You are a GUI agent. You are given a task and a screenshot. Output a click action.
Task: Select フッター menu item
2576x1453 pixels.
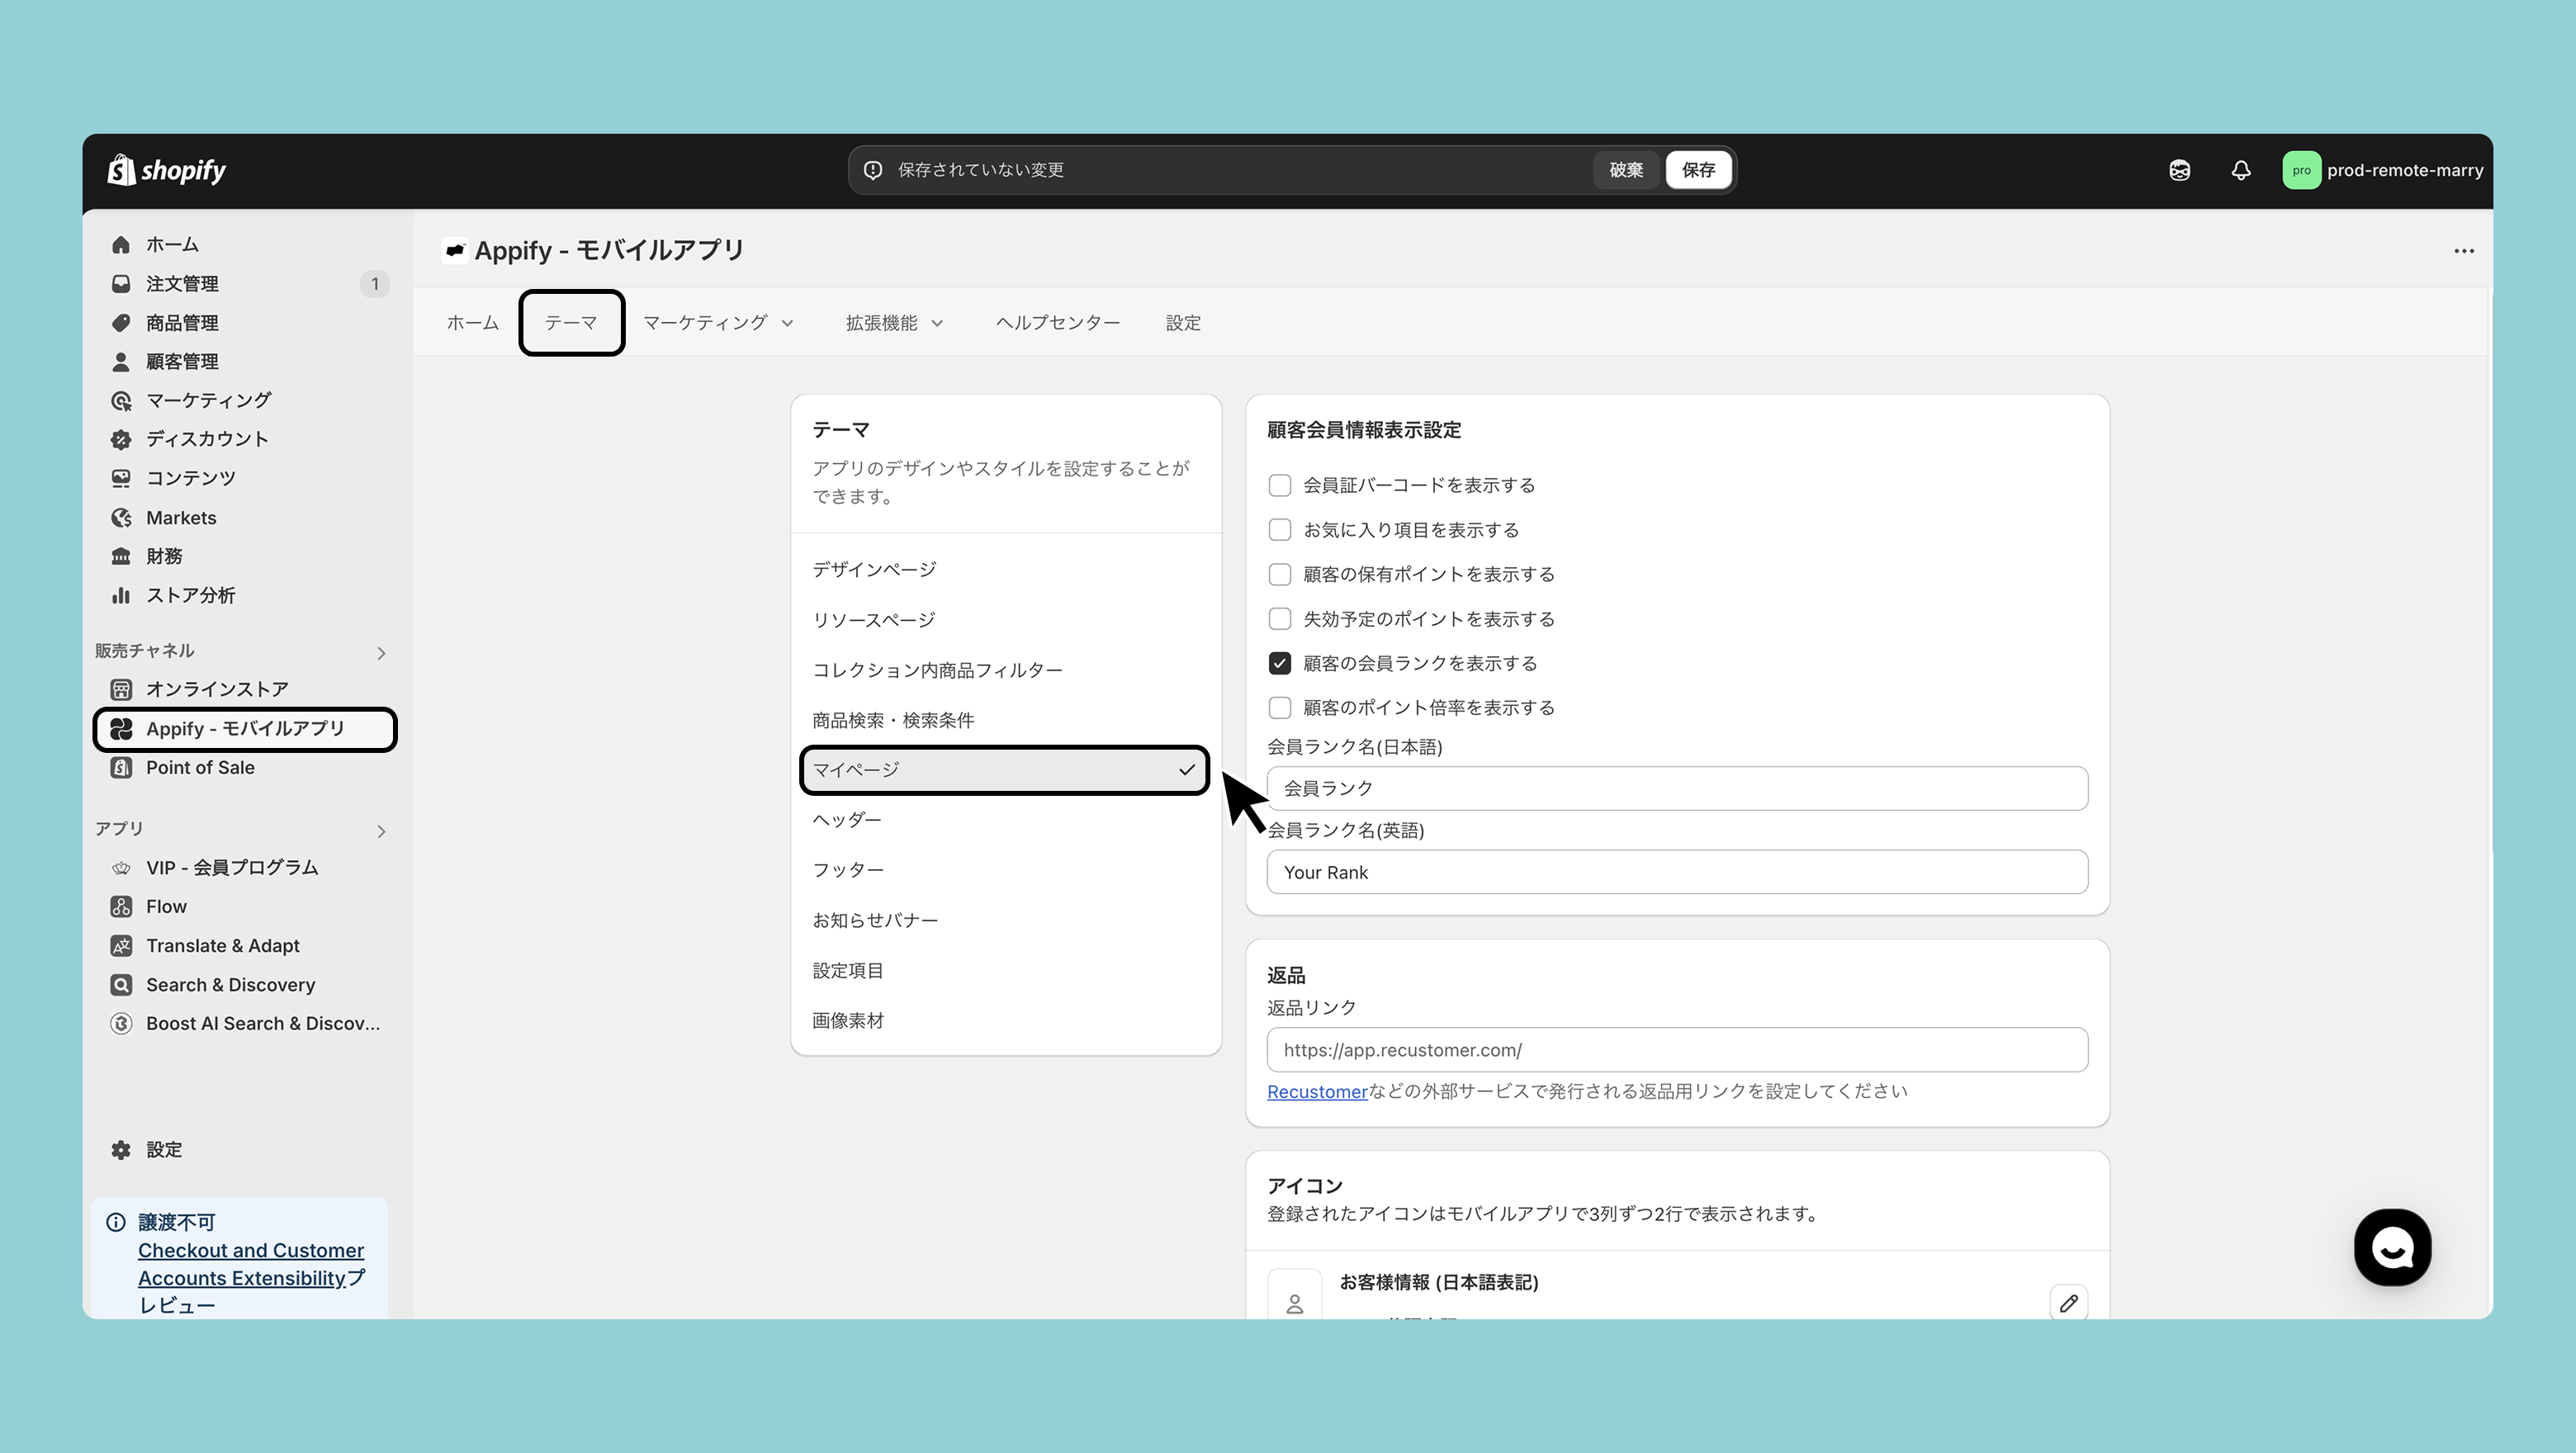point(1004,870)
